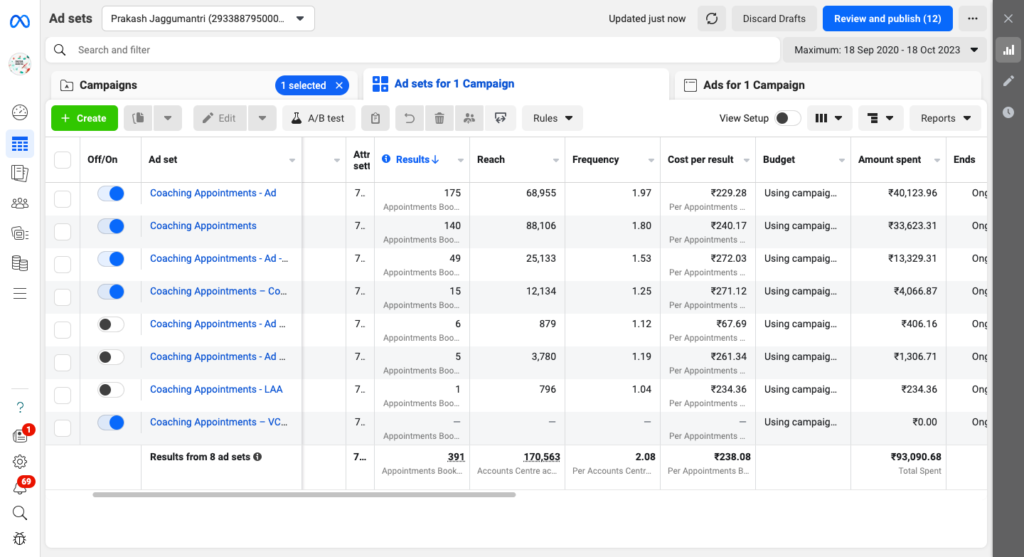1024x557 pixels.
Task: Switch to the Campaigns tab
Action: click(x=108, y=85)
